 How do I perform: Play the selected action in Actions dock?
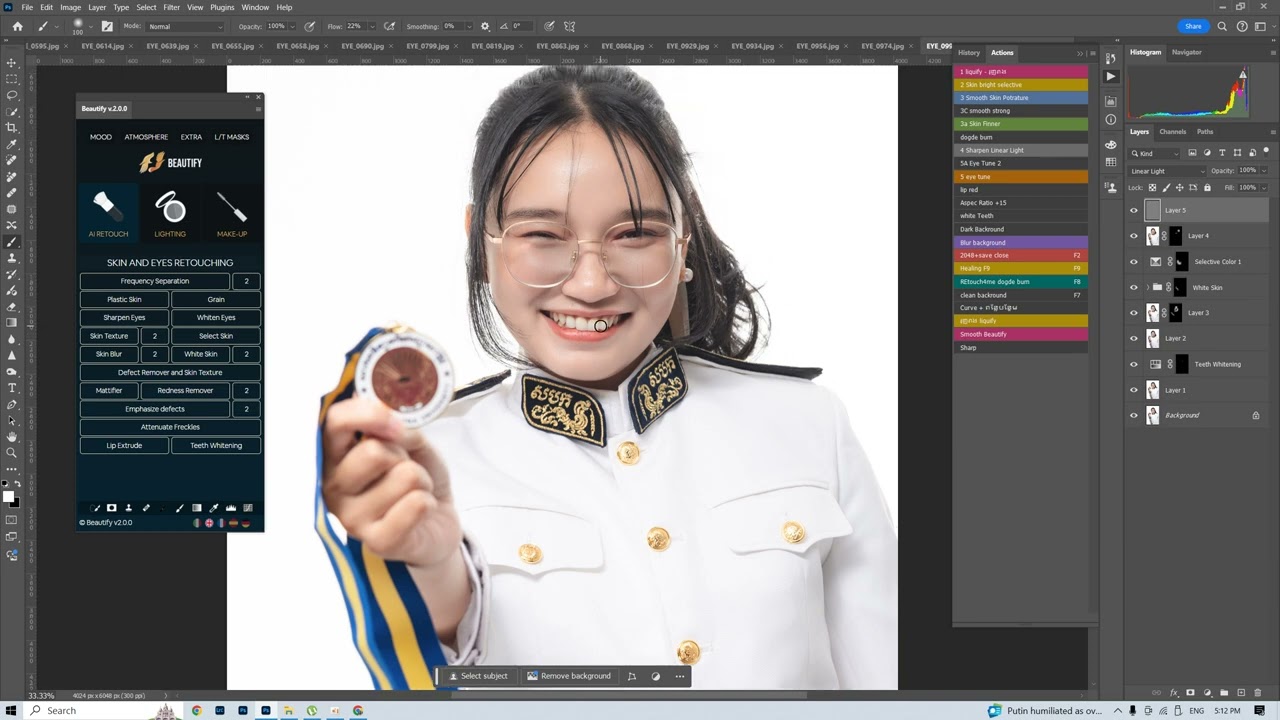click(x=1111, y=76)
